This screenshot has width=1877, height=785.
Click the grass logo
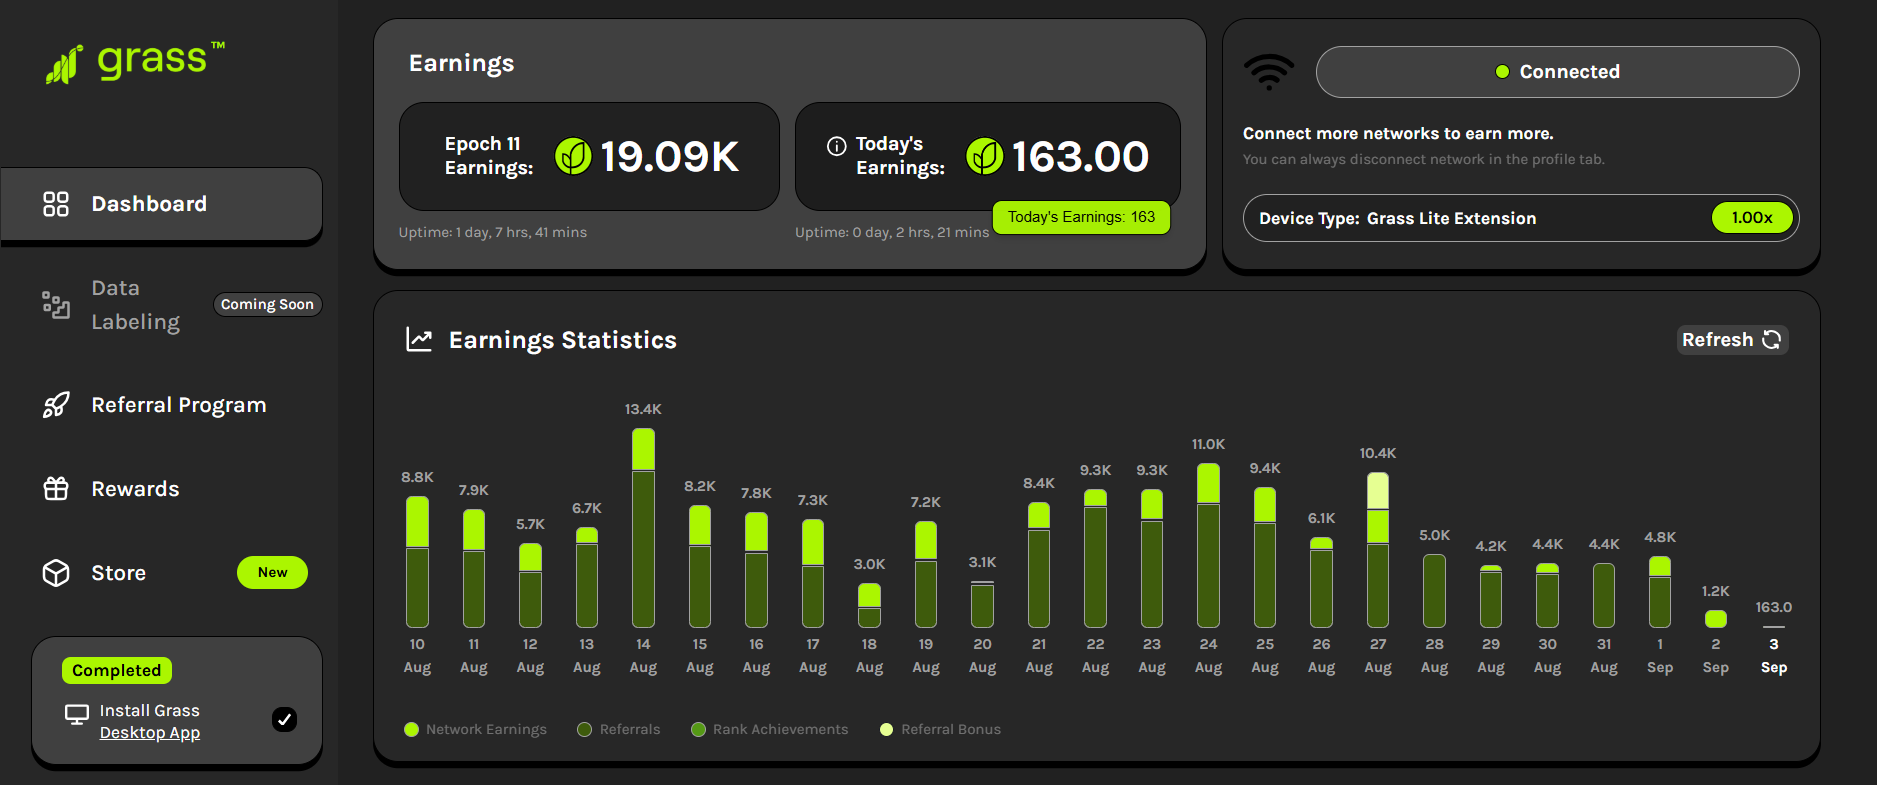pos(135,63)
